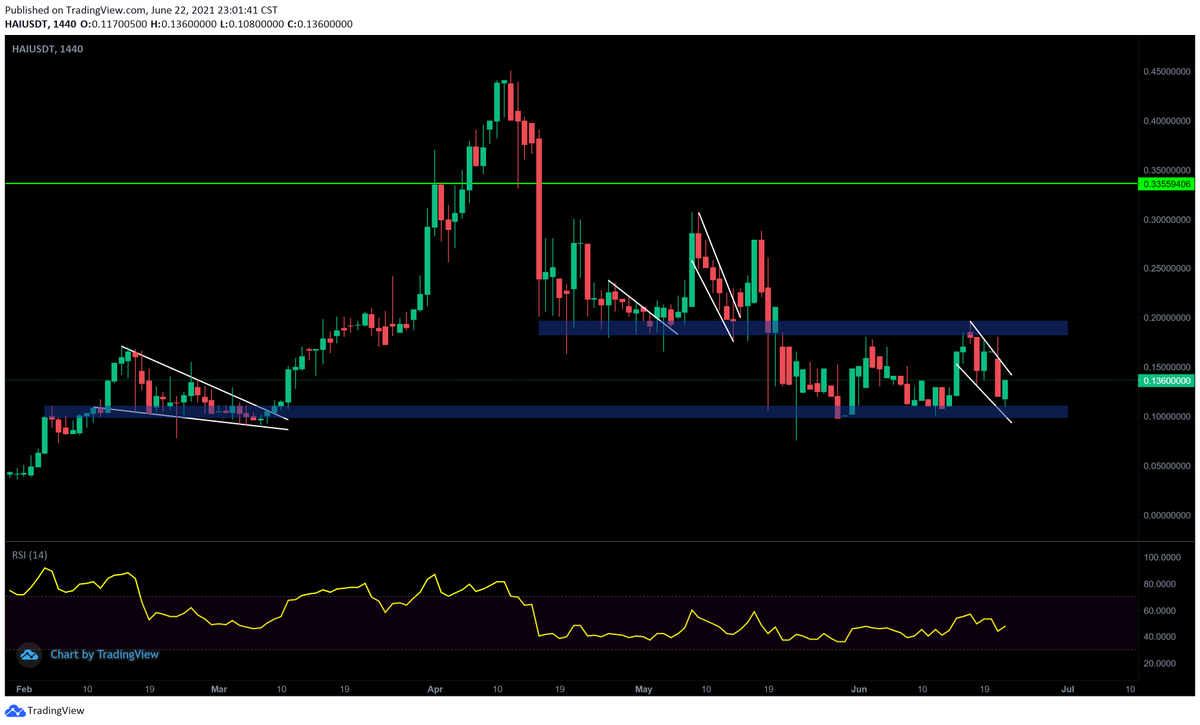This screenshot has width=1200, height=725.
Task: Click the green 0.33559406 price label
Action: coord(1165,184)
